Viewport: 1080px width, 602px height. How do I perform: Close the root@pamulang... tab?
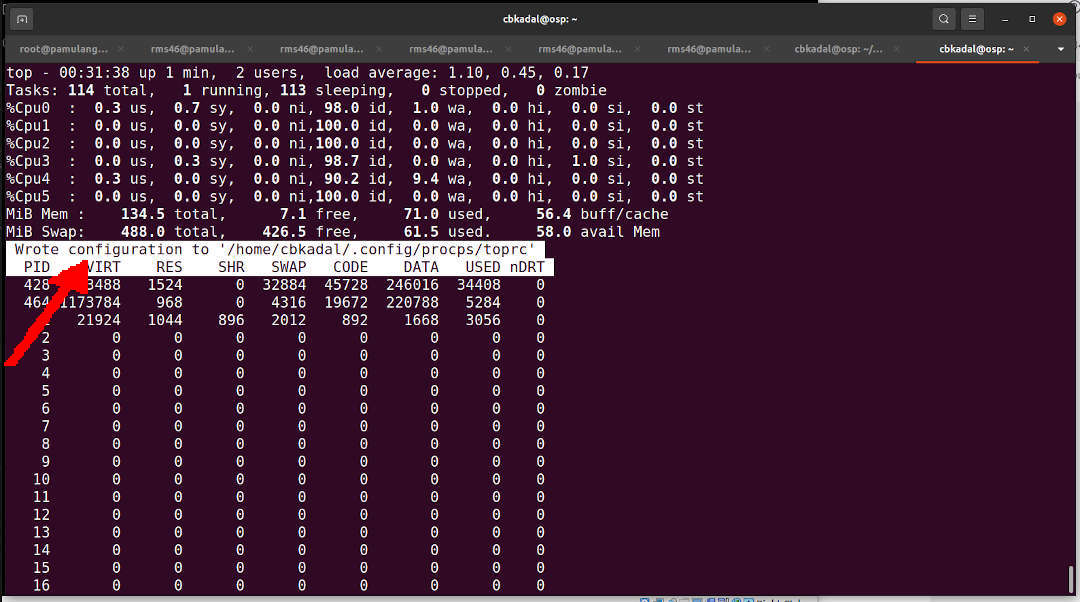[x=121, y=49]
